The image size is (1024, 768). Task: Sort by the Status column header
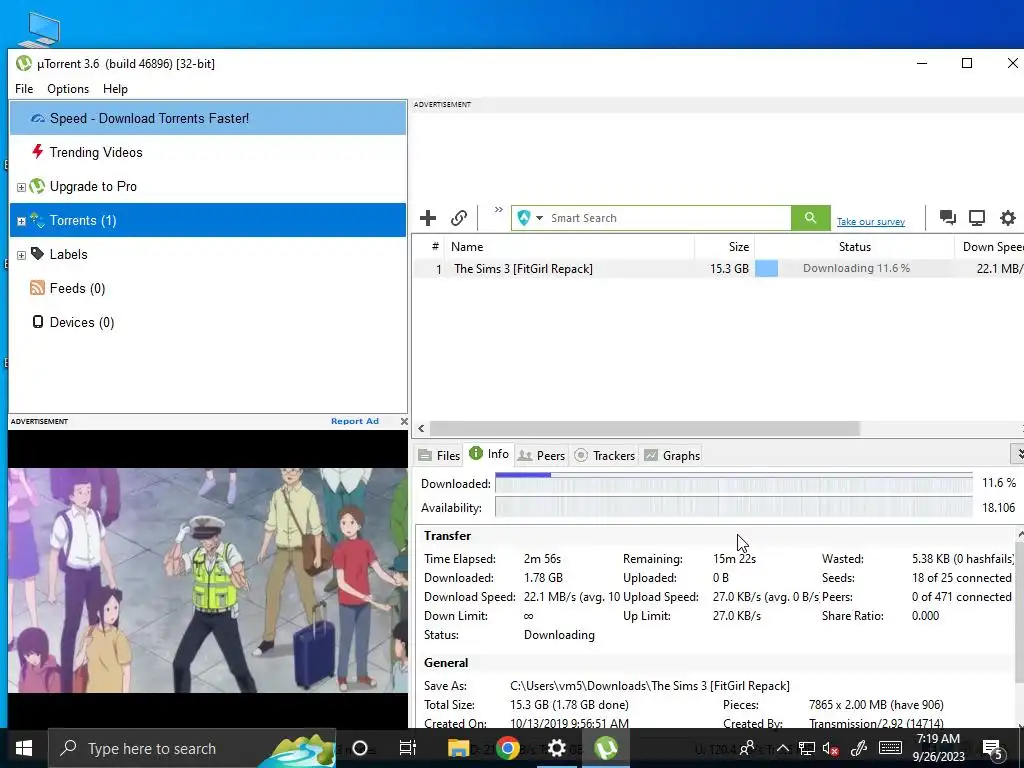coord(854,247)
